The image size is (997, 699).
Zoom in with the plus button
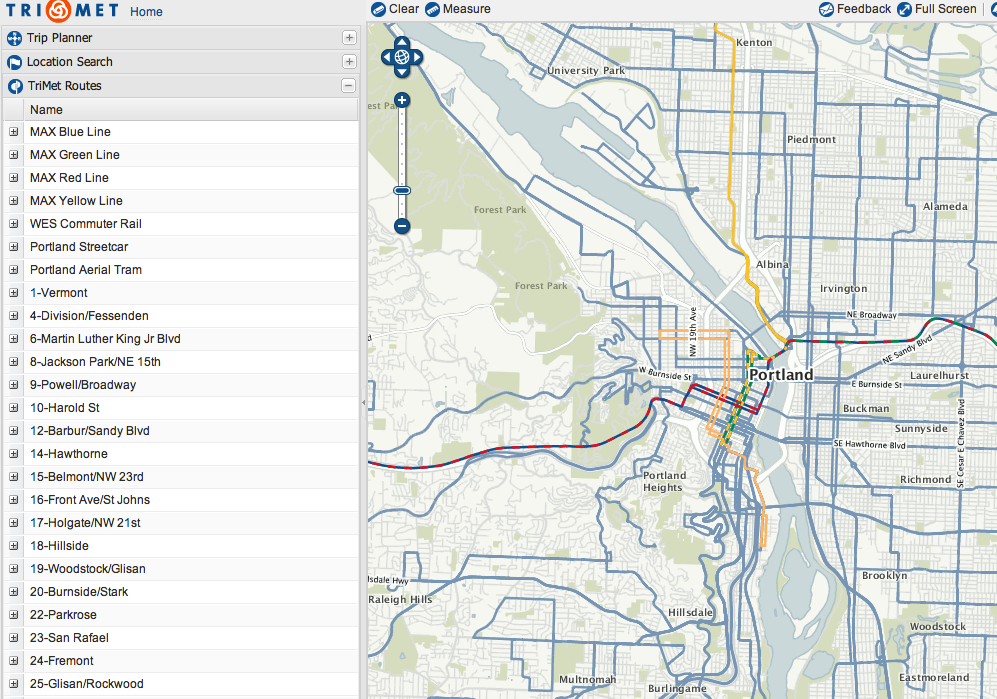(402, 100)
